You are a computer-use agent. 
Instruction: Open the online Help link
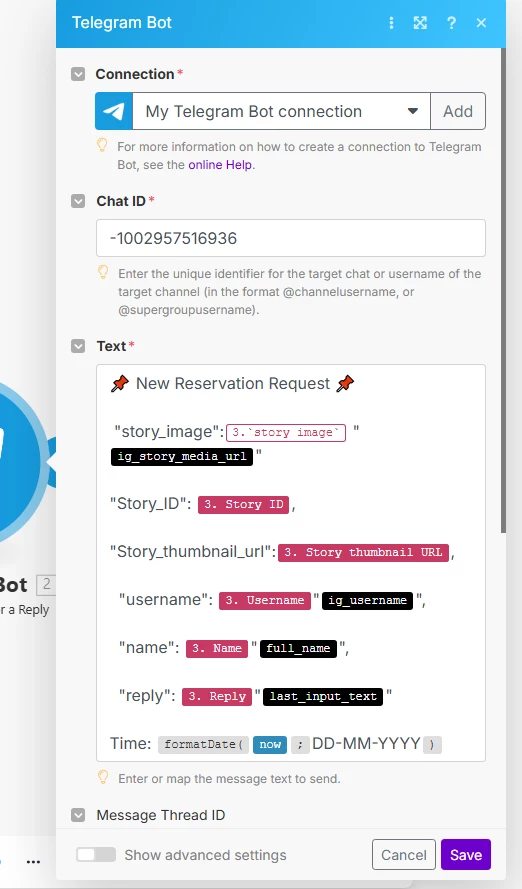click(x=220, y=165)
